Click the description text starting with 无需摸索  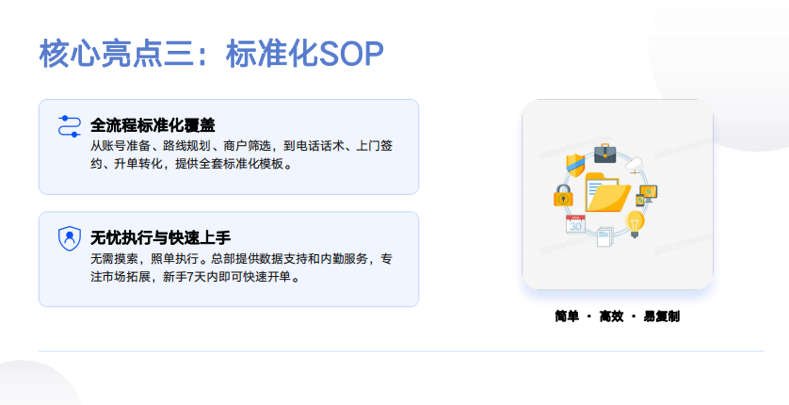tap(240, 267)
